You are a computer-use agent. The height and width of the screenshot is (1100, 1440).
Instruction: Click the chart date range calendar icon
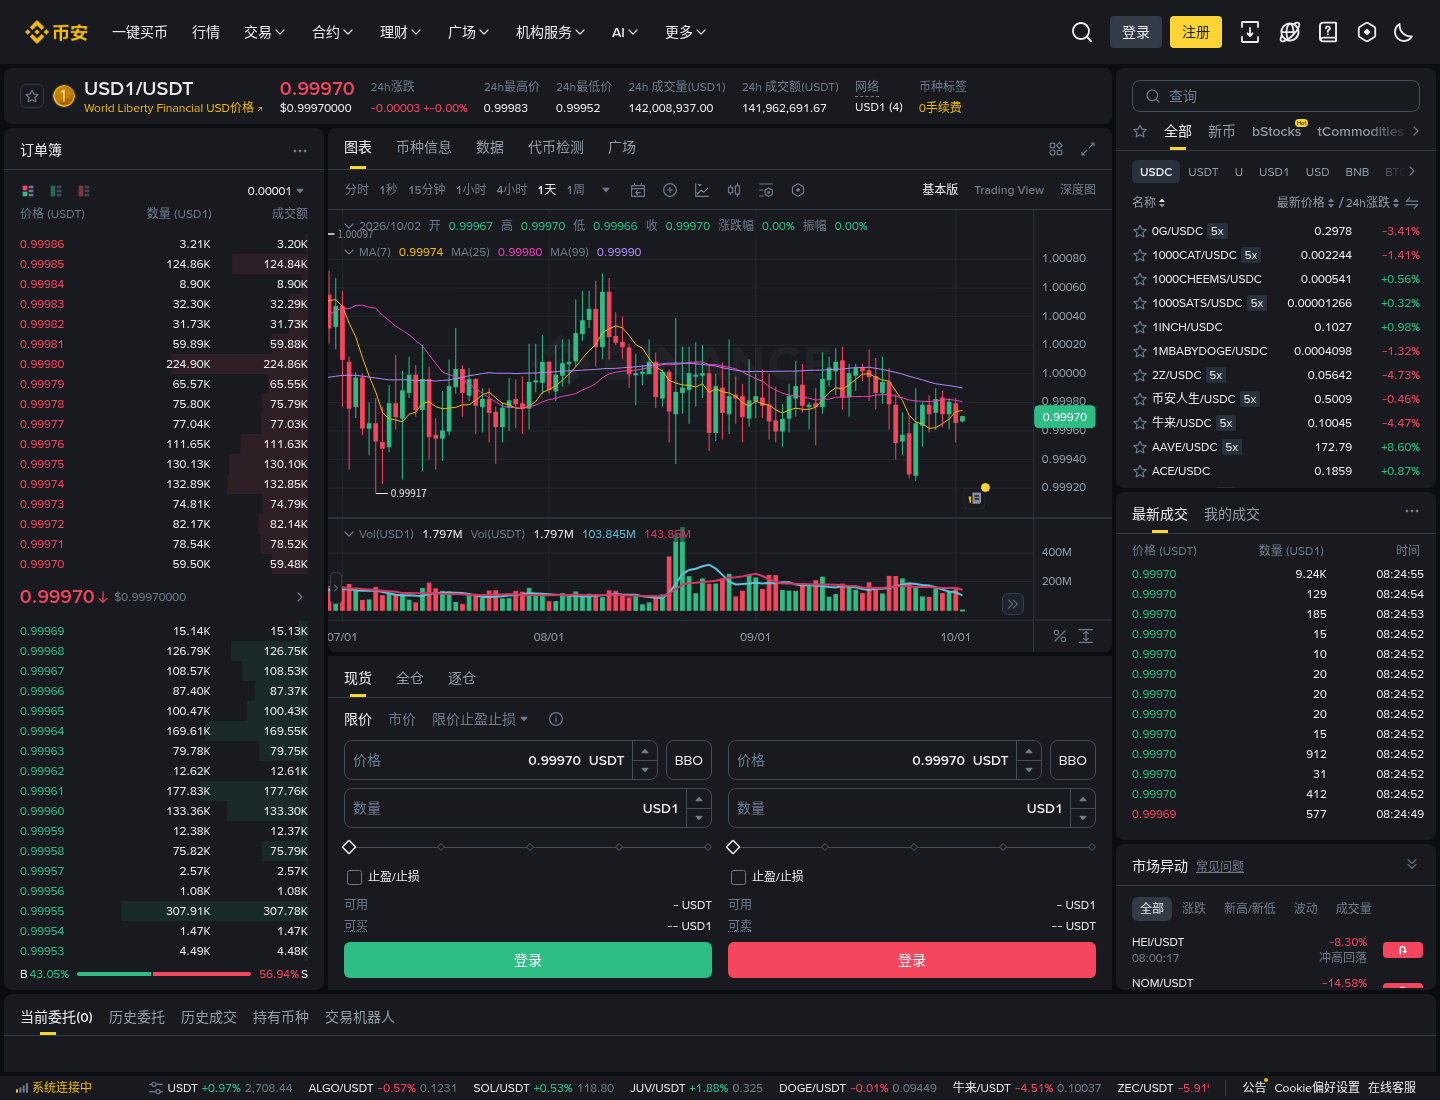click(x=638, y=190)
